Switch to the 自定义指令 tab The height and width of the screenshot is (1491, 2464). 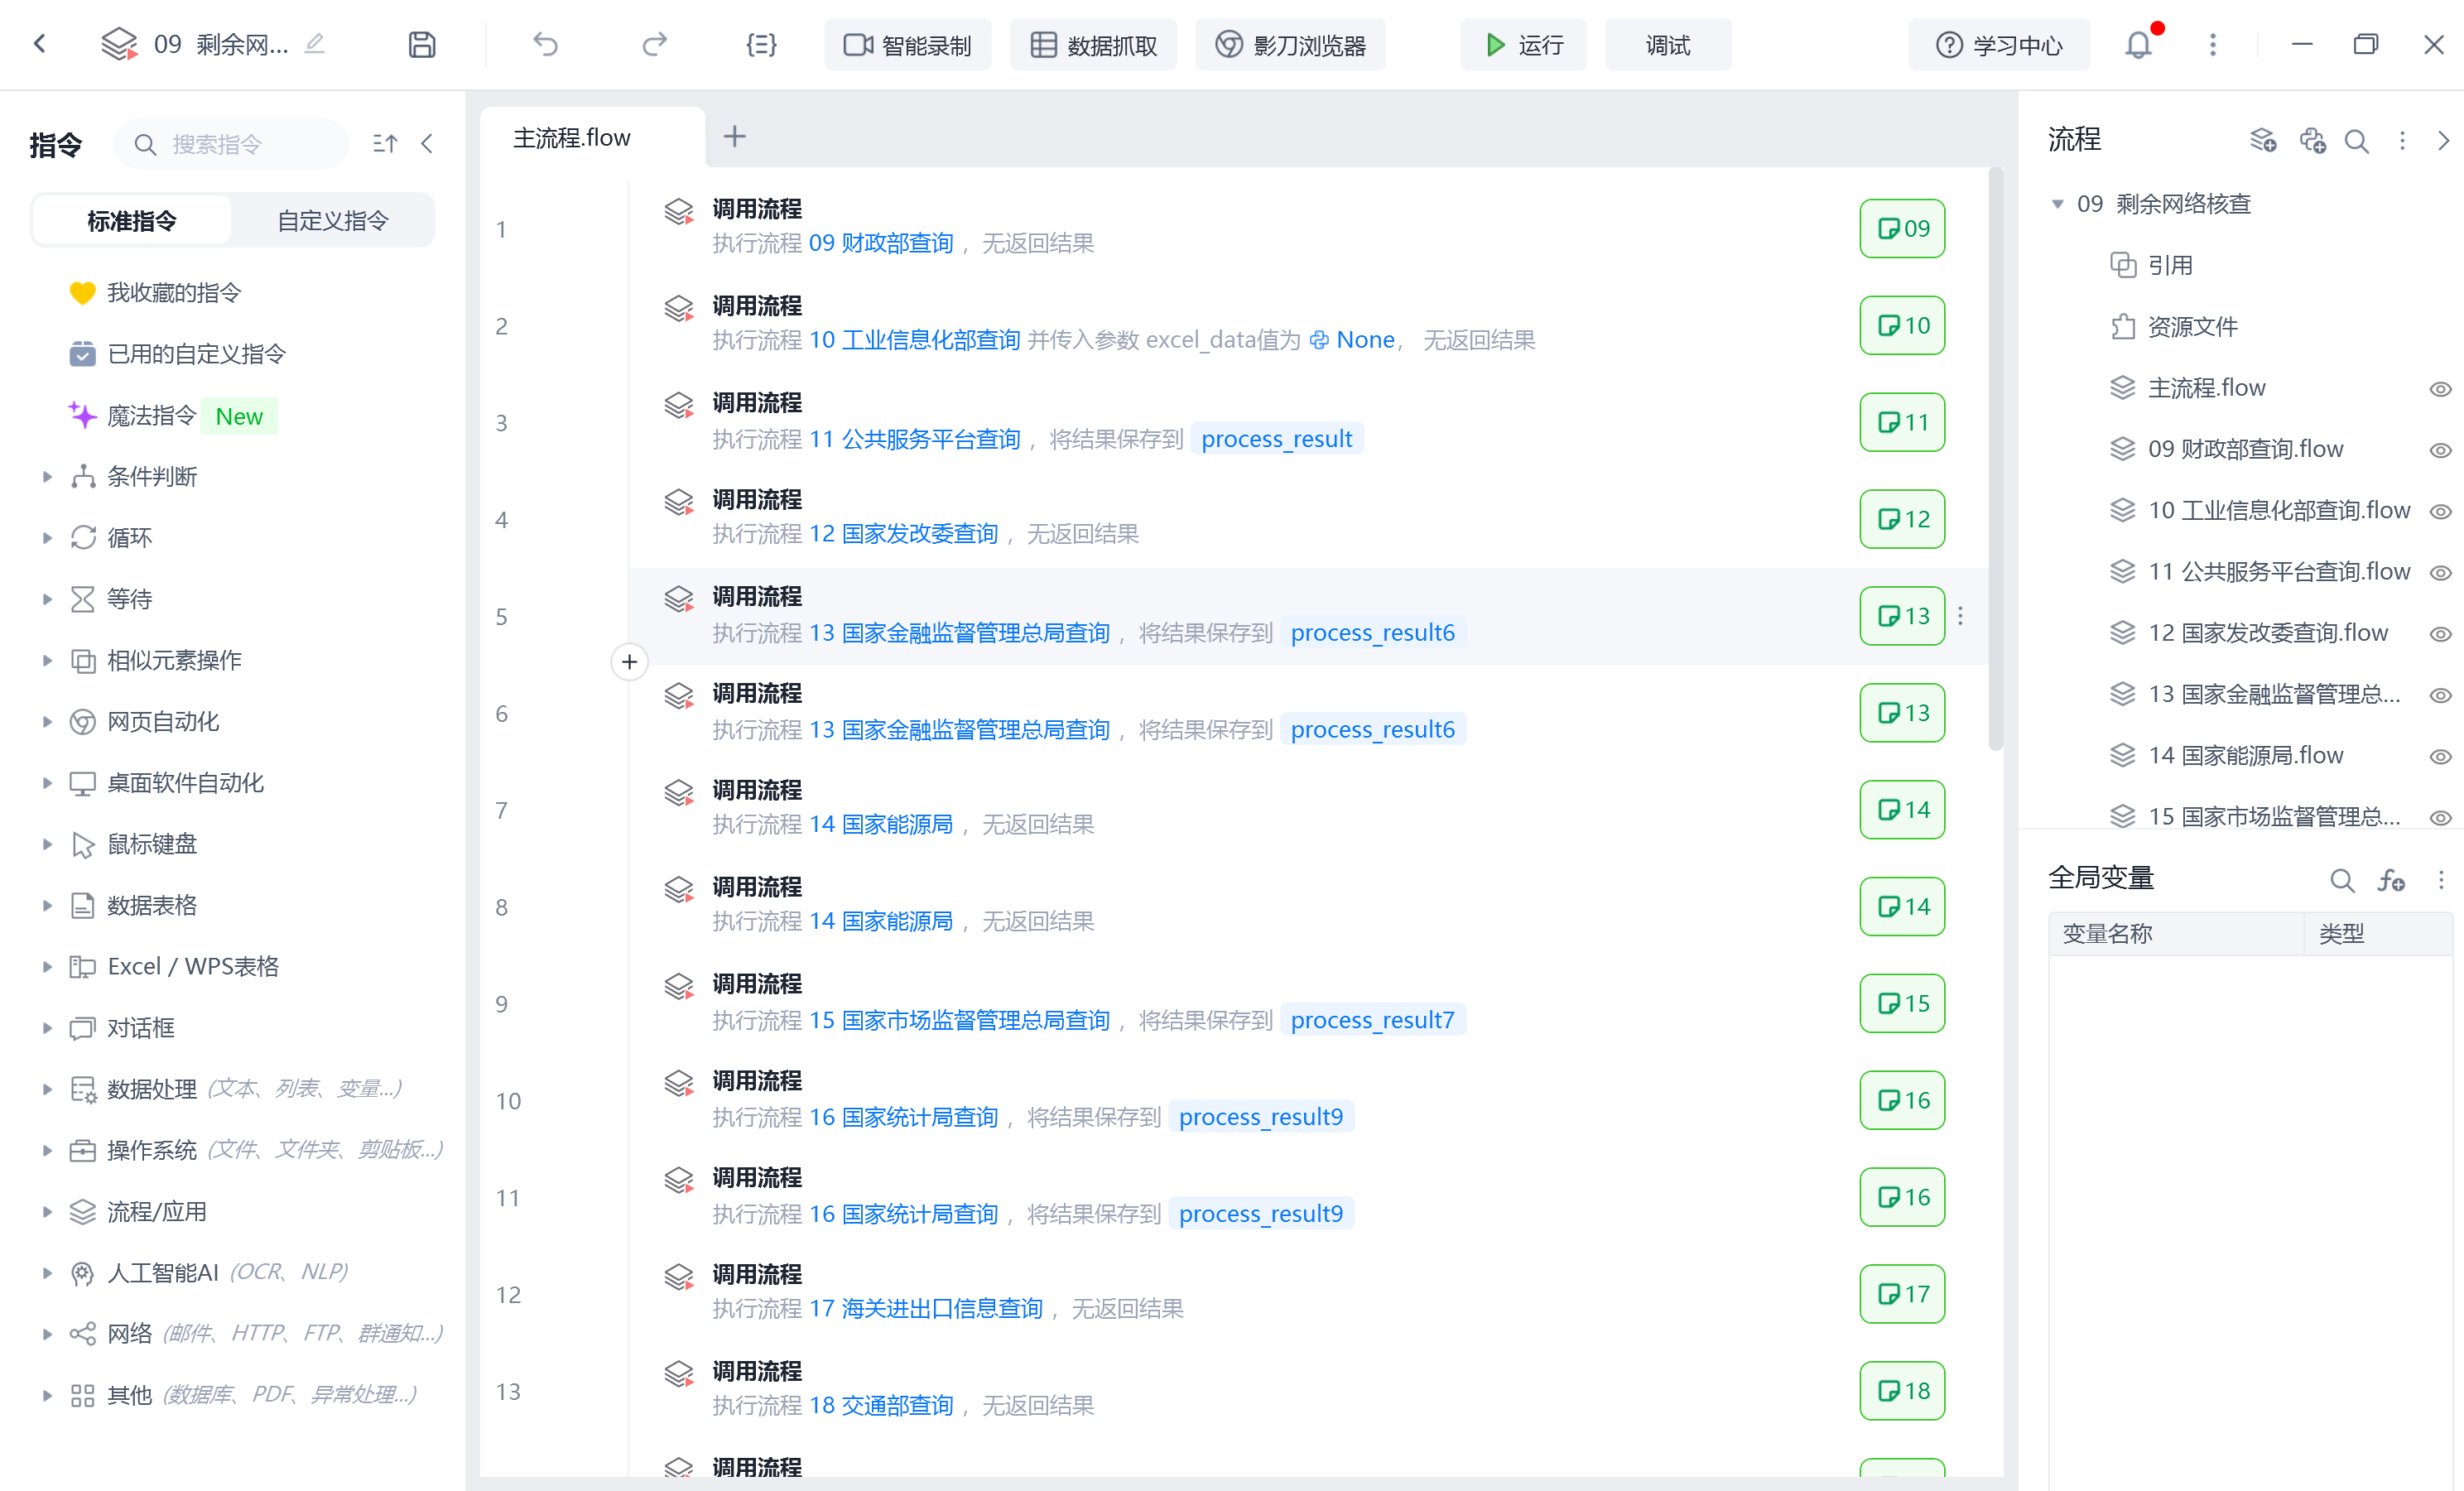point(332,220)
